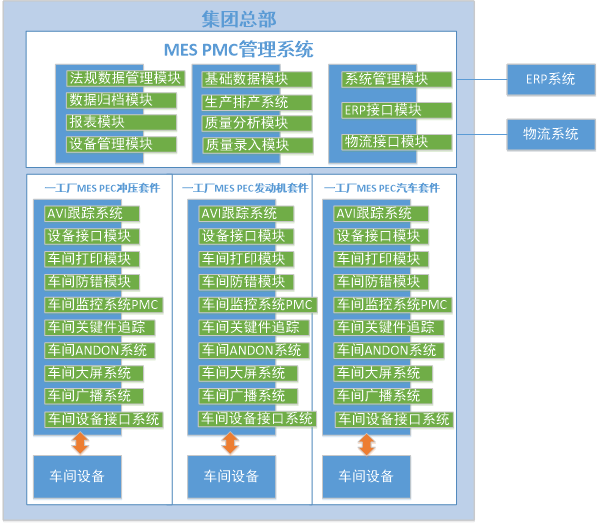Click the orange double arrow under 发动机套件
601x528 pixels.
230,443
